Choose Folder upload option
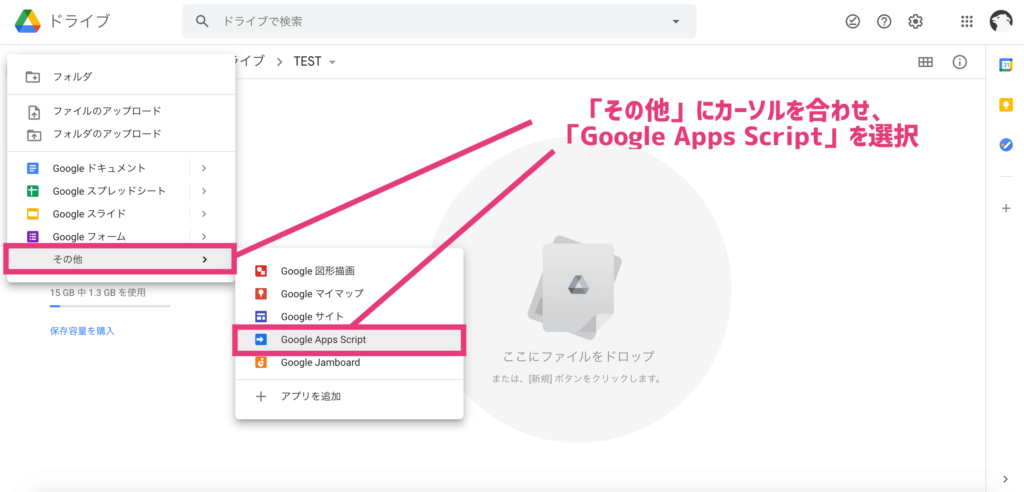 121,134
